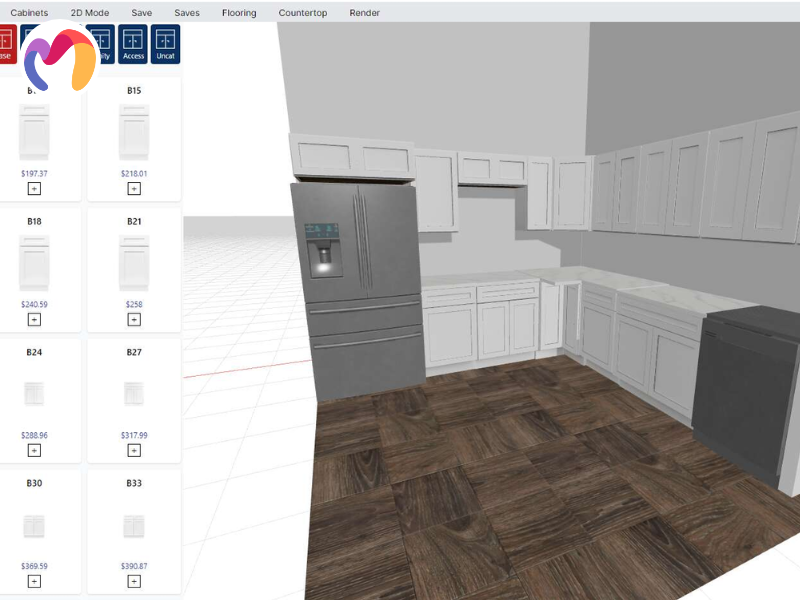
Task: Open the Cabinets menu
Action: tap(29, 13)
